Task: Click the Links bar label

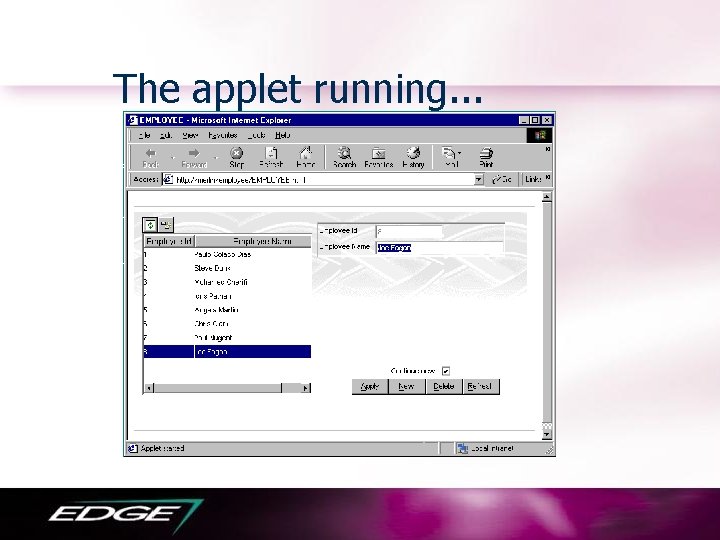Action: [533, 179]
